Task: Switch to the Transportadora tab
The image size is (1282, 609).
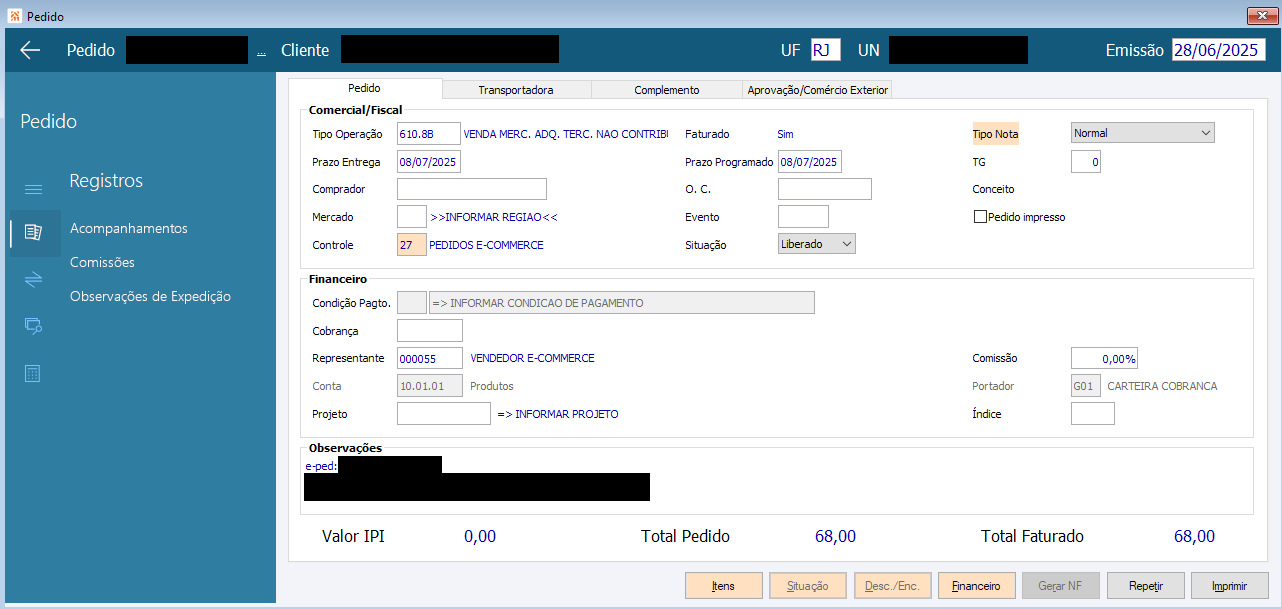Action: [516, 90]
